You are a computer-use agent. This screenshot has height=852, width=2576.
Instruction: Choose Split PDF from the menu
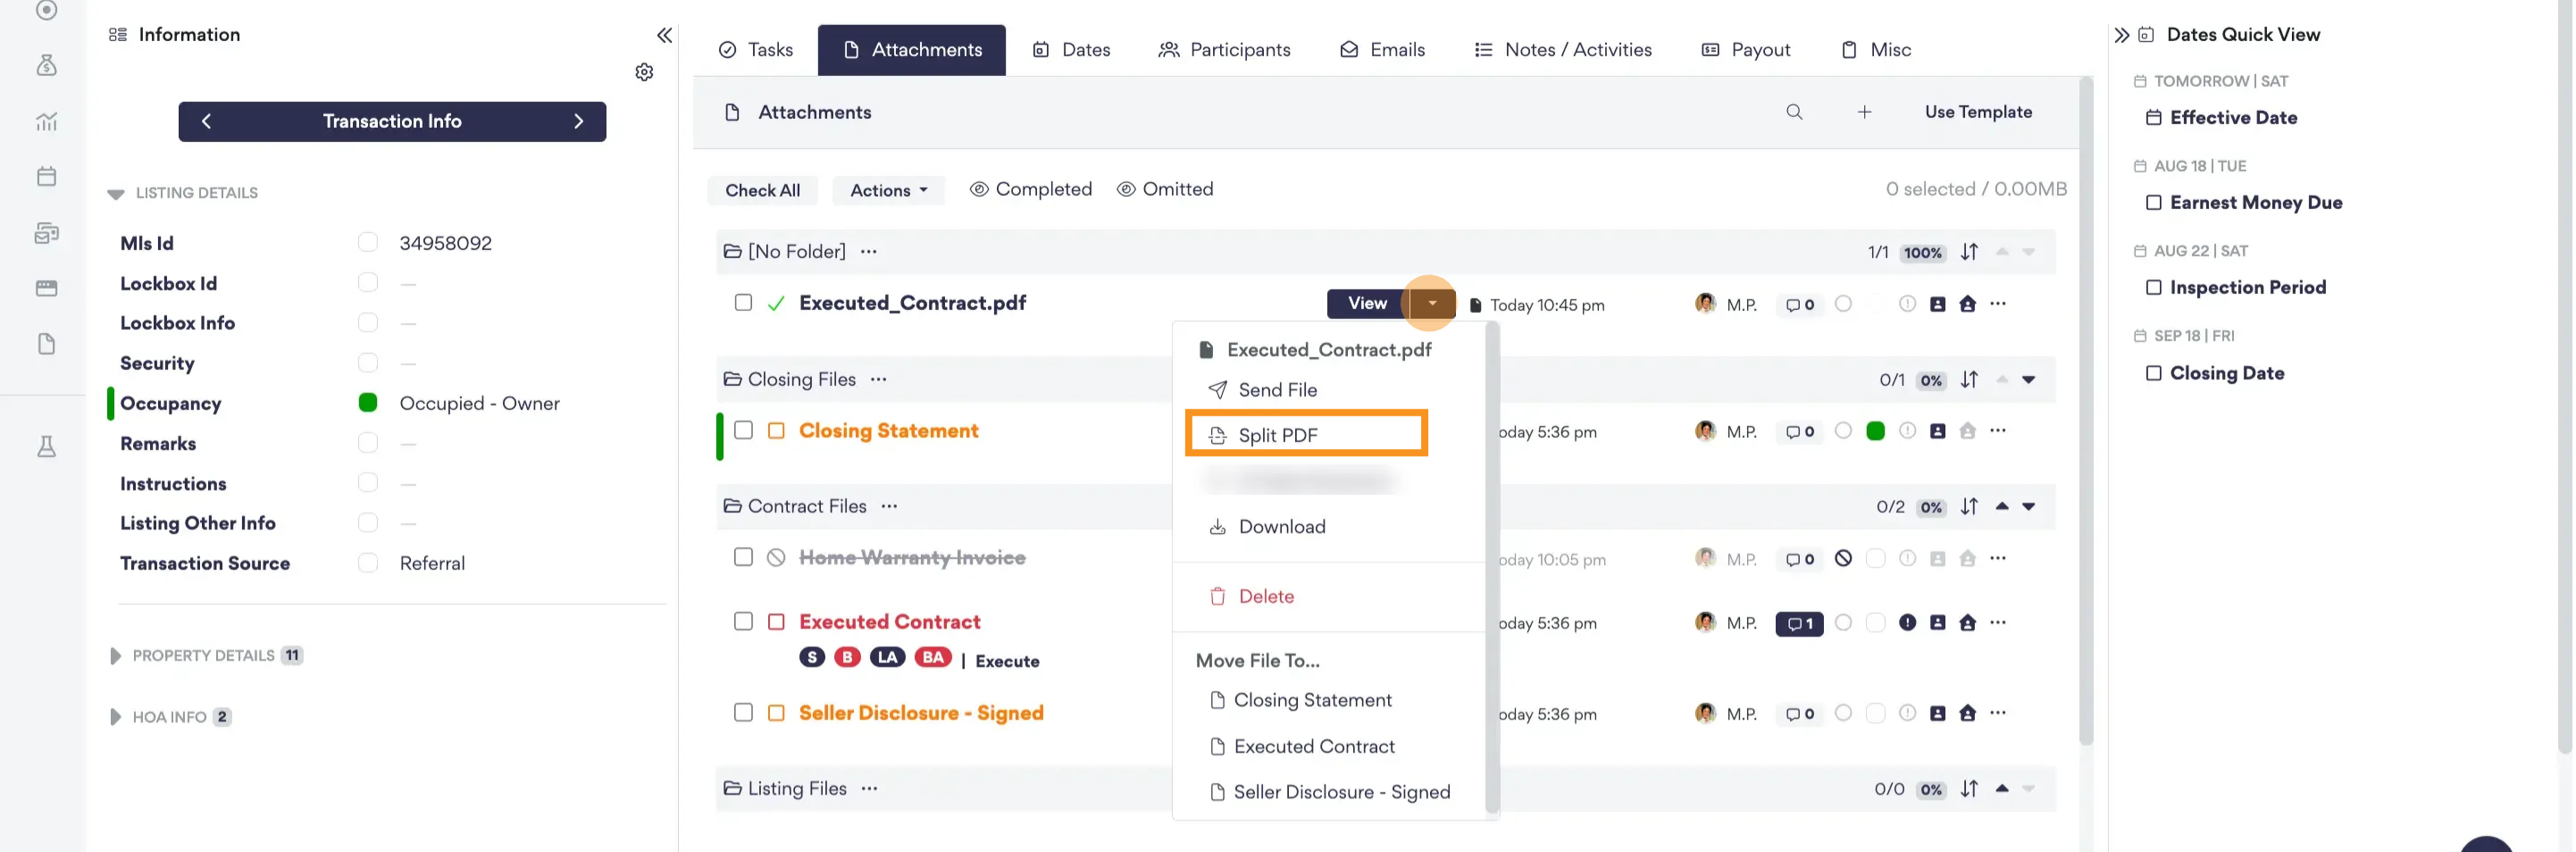click(1306, 434)
